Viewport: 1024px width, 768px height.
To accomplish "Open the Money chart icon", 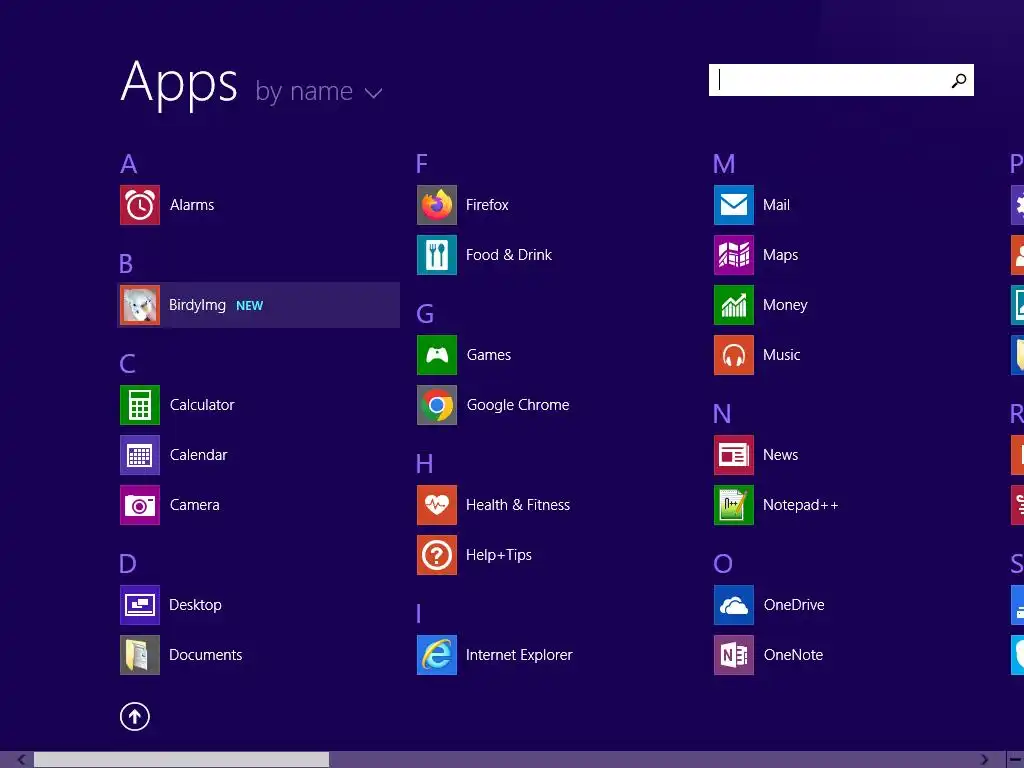I will click(734, 305).
